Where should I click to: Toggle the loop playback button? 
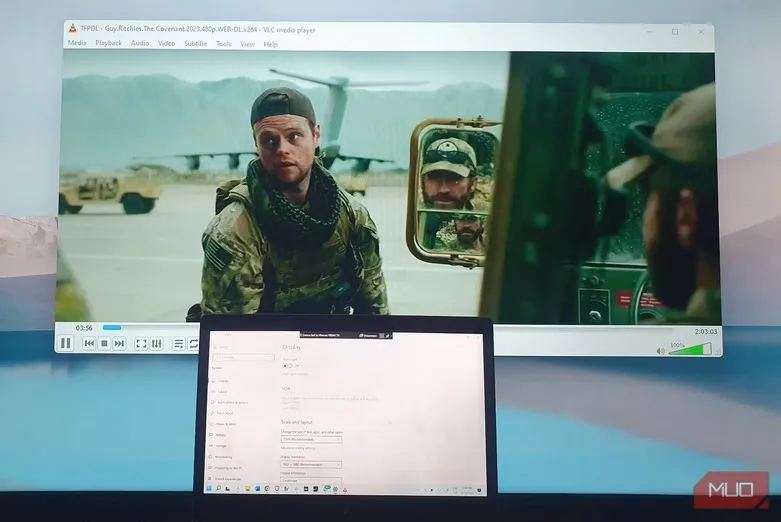(x=193, y=343)
